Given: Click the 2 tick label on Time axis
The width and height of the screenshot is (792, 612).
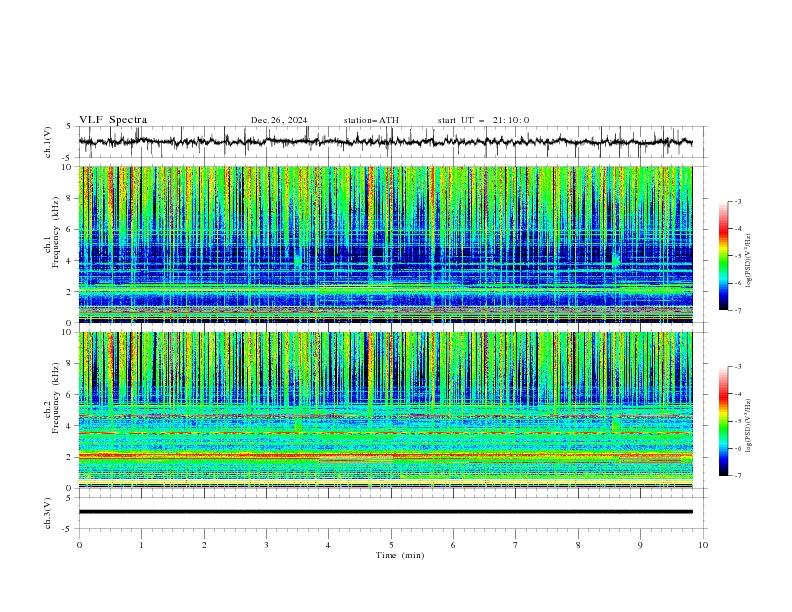Looking at the screenshot, I should 204,545.
